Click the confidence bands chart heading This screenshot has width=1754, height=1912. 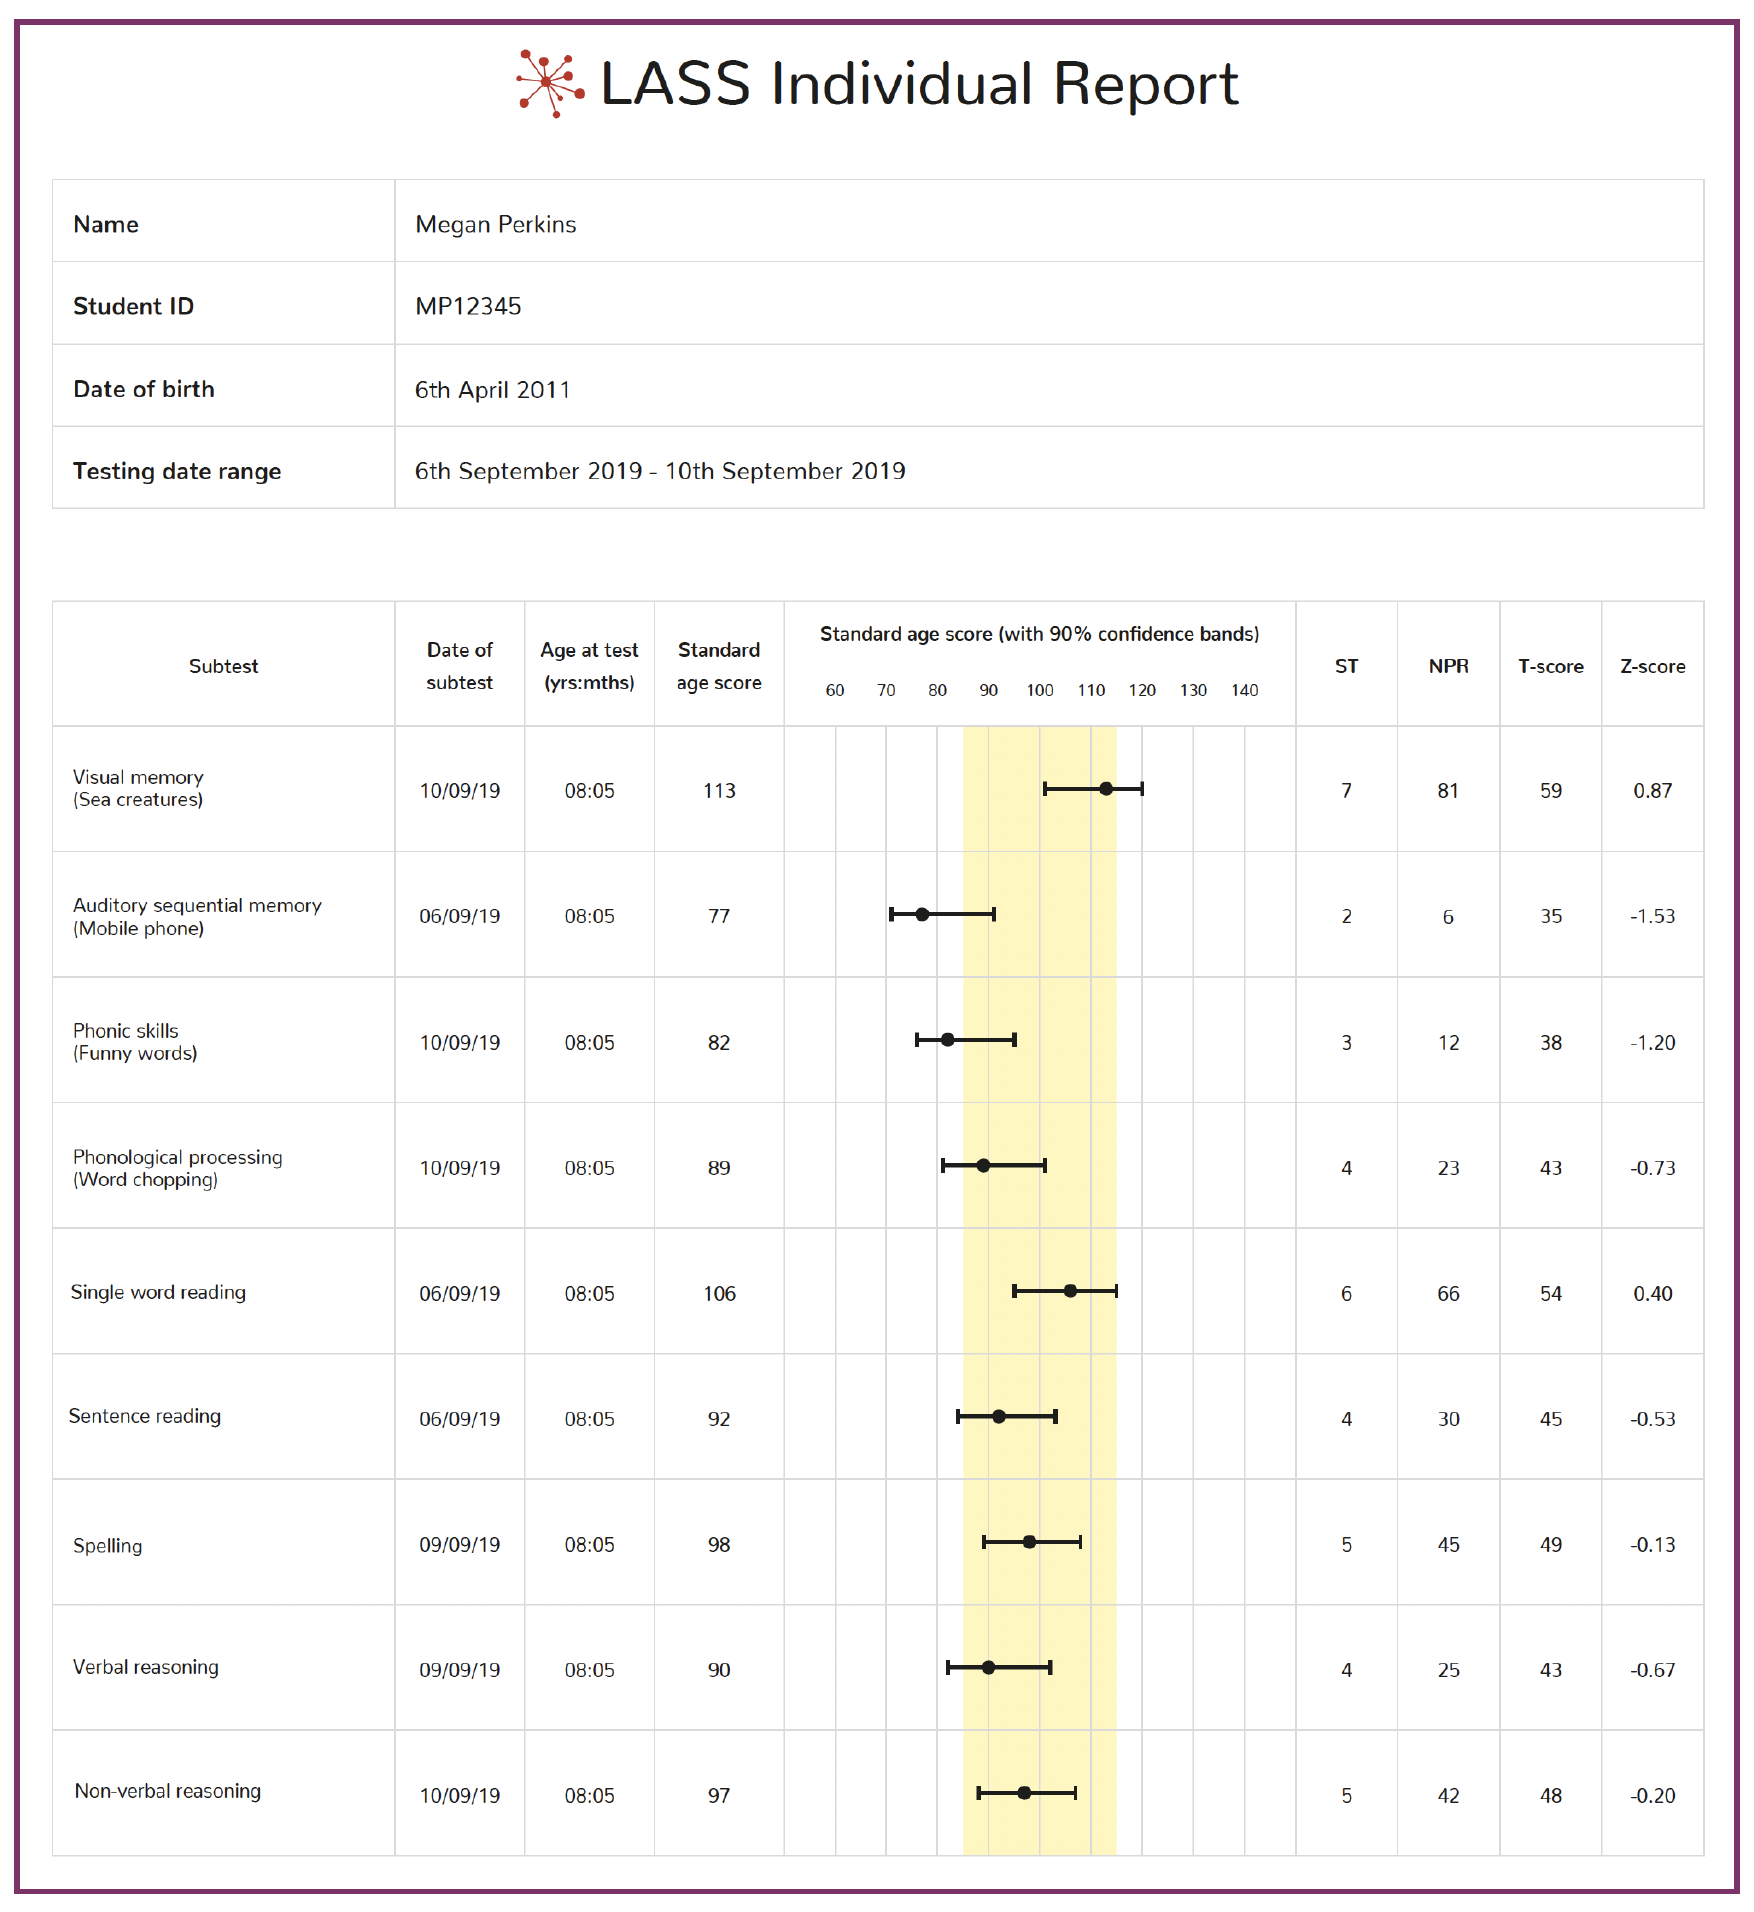click(x=1040, y=634)
